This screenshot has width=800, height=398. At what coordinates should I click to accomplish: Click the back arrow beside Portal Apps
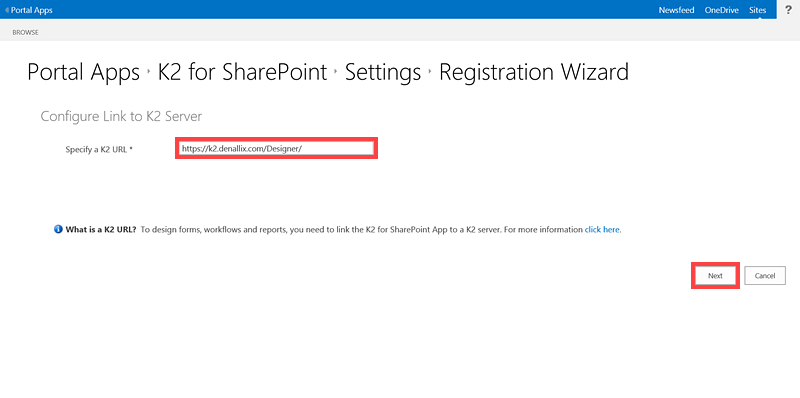(7, 10)
